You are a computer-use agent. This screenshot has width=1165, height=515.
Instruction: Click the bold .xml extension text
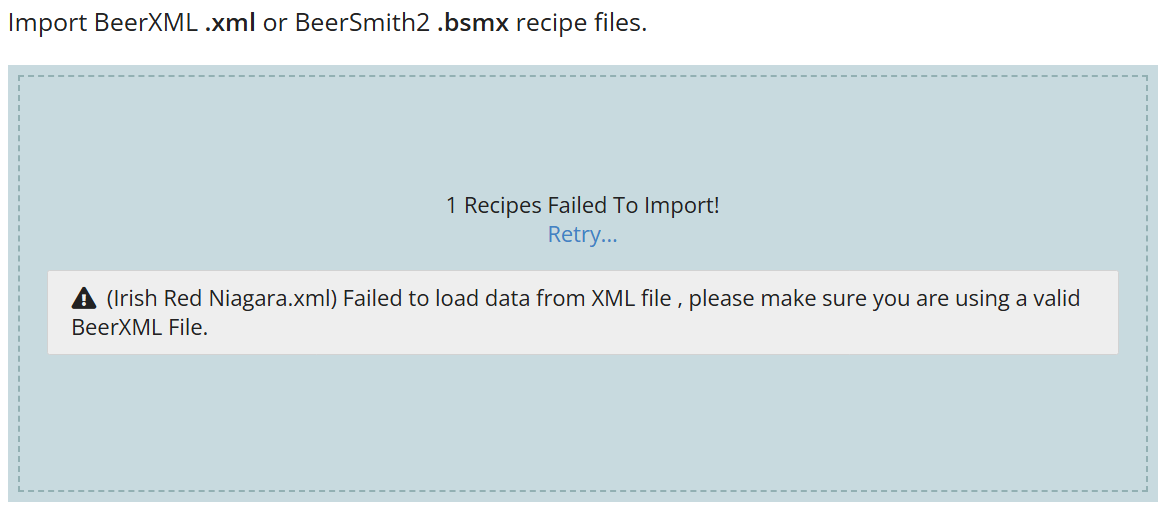pos(230,22)
